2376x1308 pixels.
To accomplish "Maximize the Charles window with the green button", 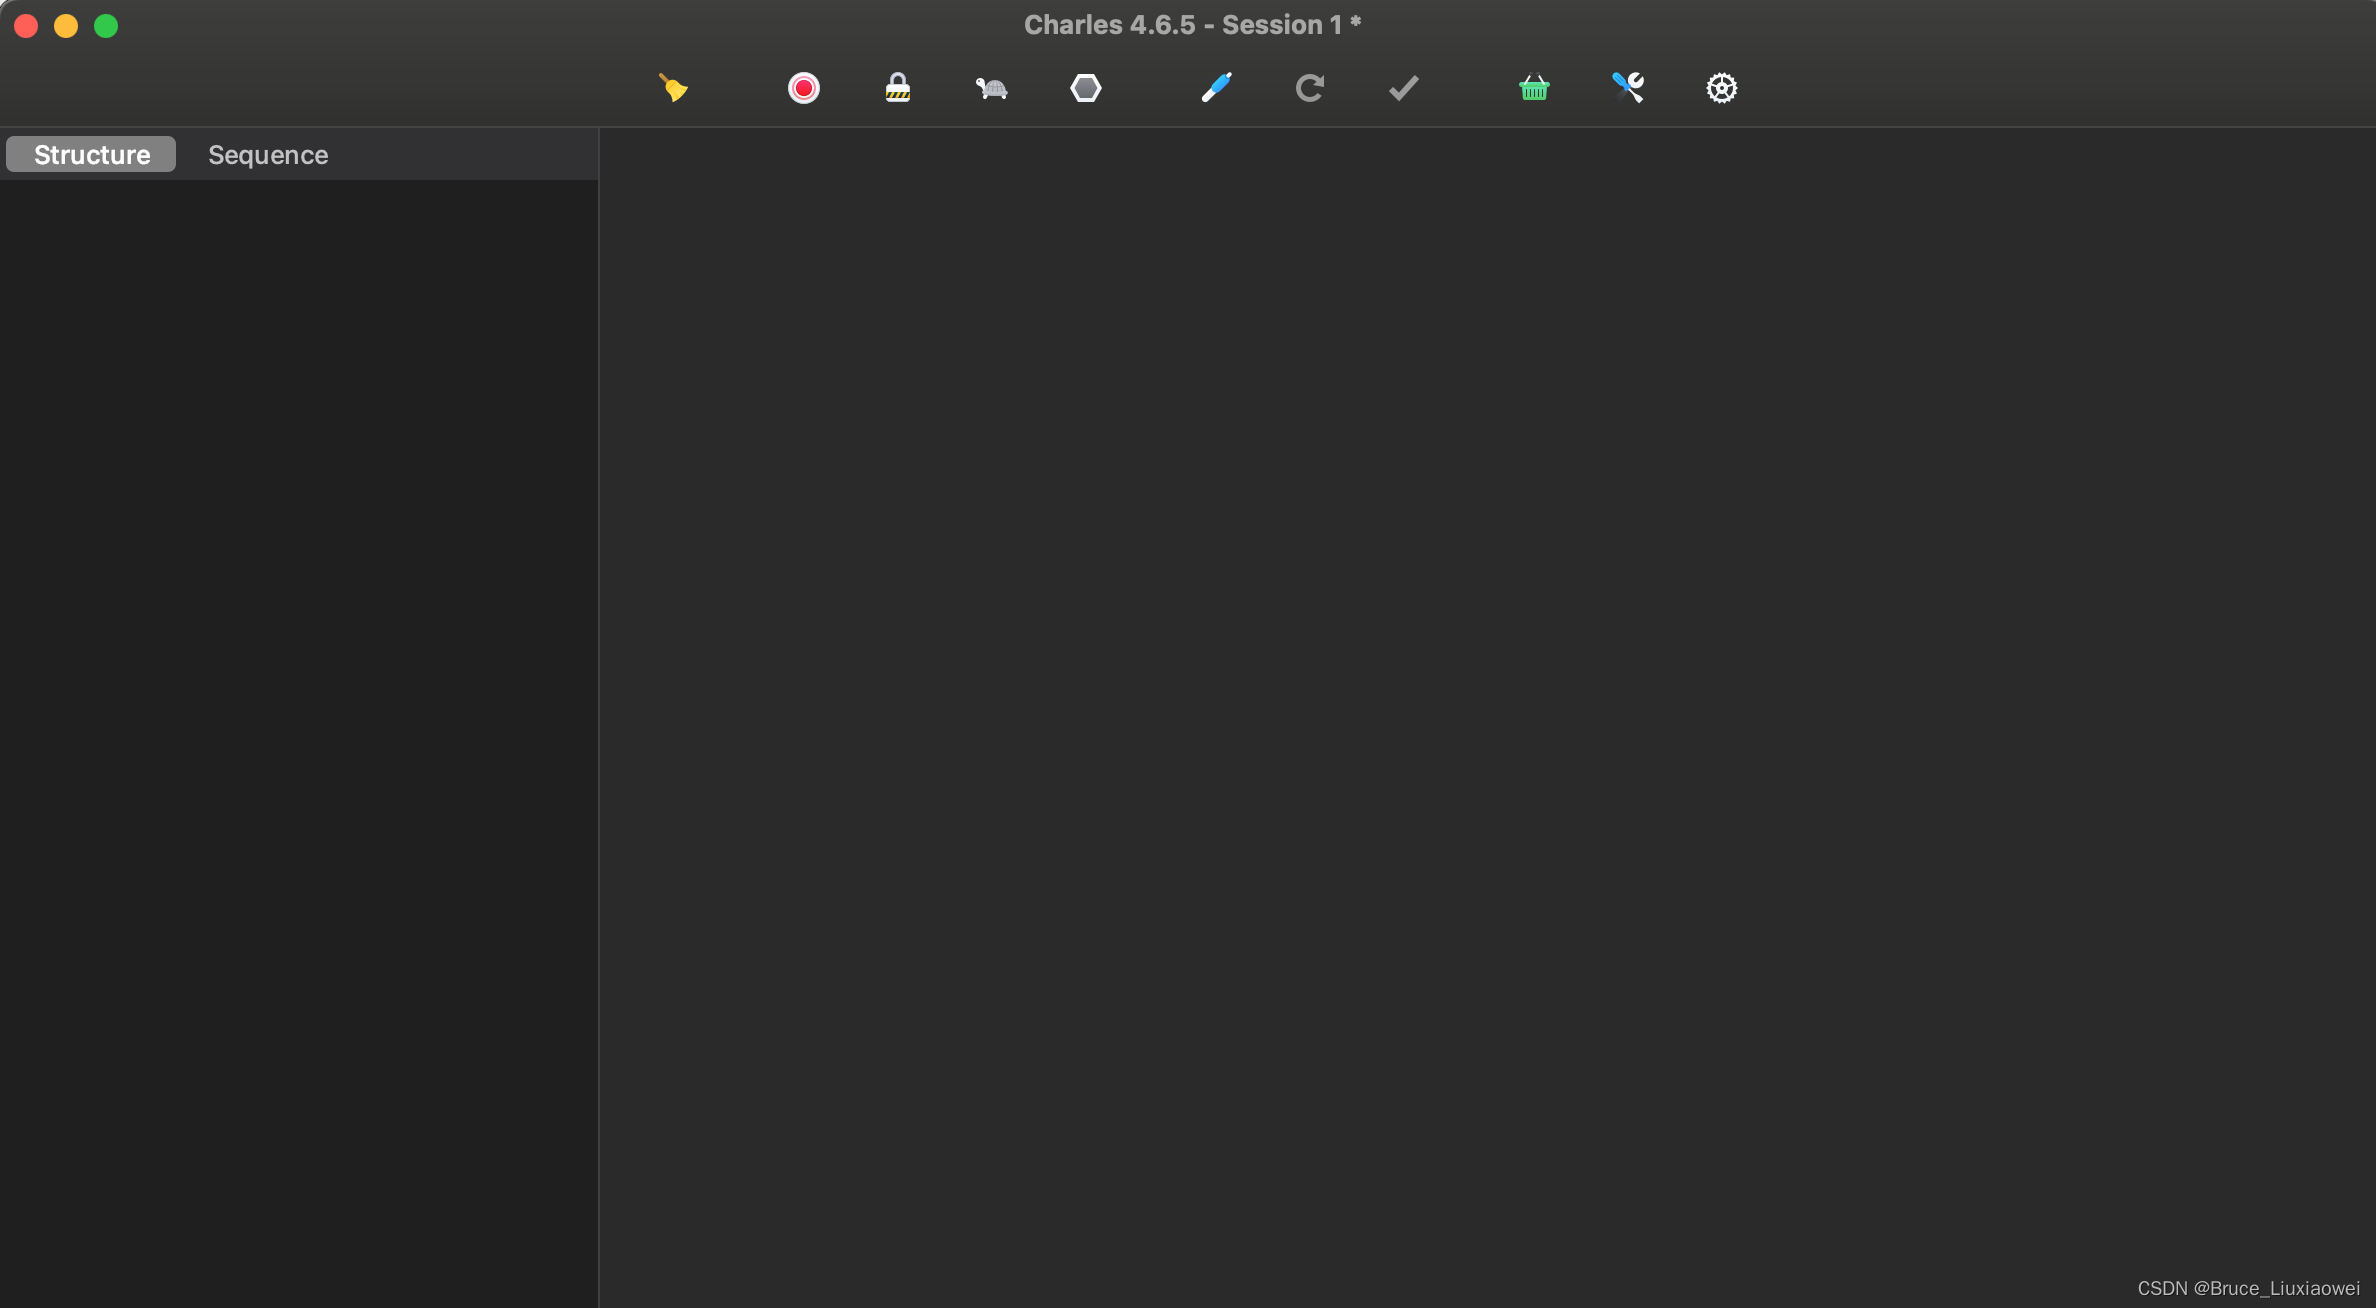I will click(x=106, y=26).
